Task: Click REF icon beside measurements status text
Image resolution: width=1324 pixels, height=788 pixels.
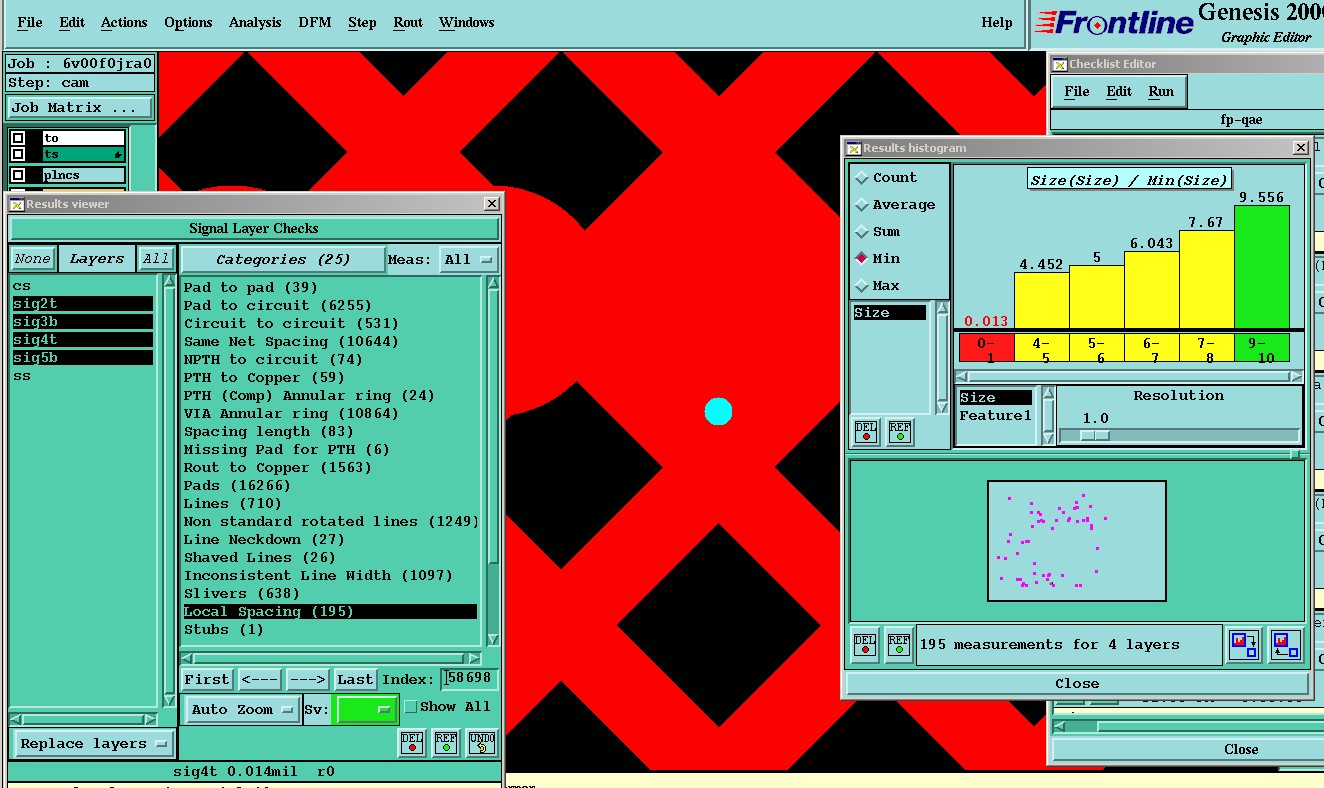Action: (x=899, y=645)
